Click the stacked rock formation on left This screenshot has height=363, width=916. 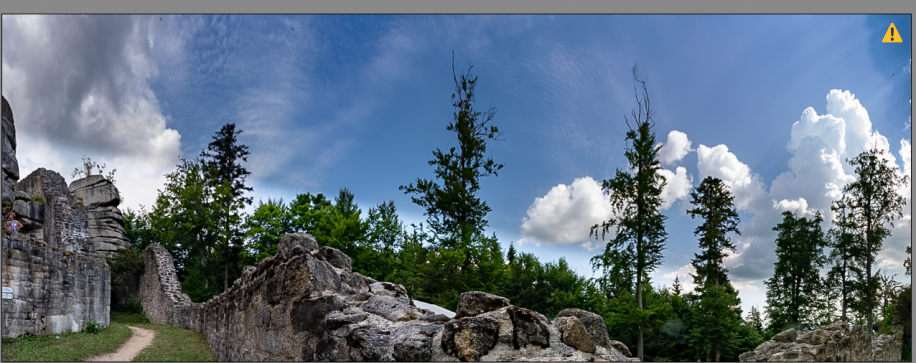pyautogui.click(x=98, y=213)
